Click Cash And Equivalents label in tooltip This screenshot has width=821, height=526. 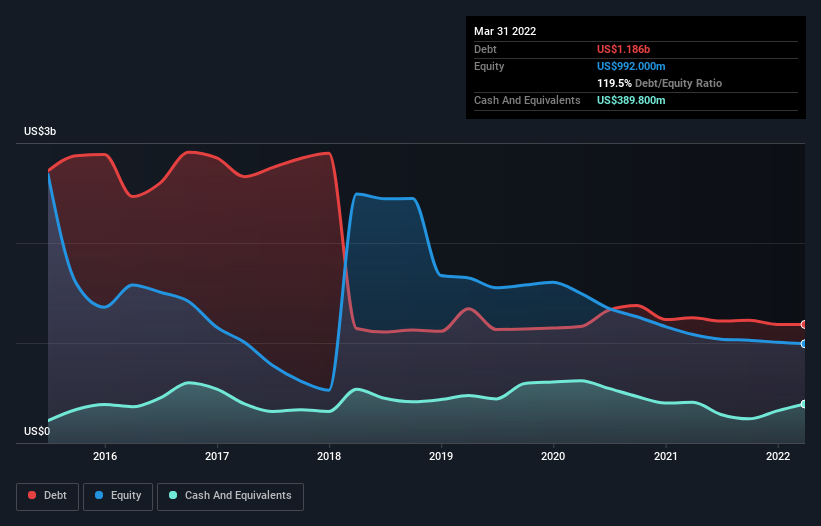[x=527, y=100]
